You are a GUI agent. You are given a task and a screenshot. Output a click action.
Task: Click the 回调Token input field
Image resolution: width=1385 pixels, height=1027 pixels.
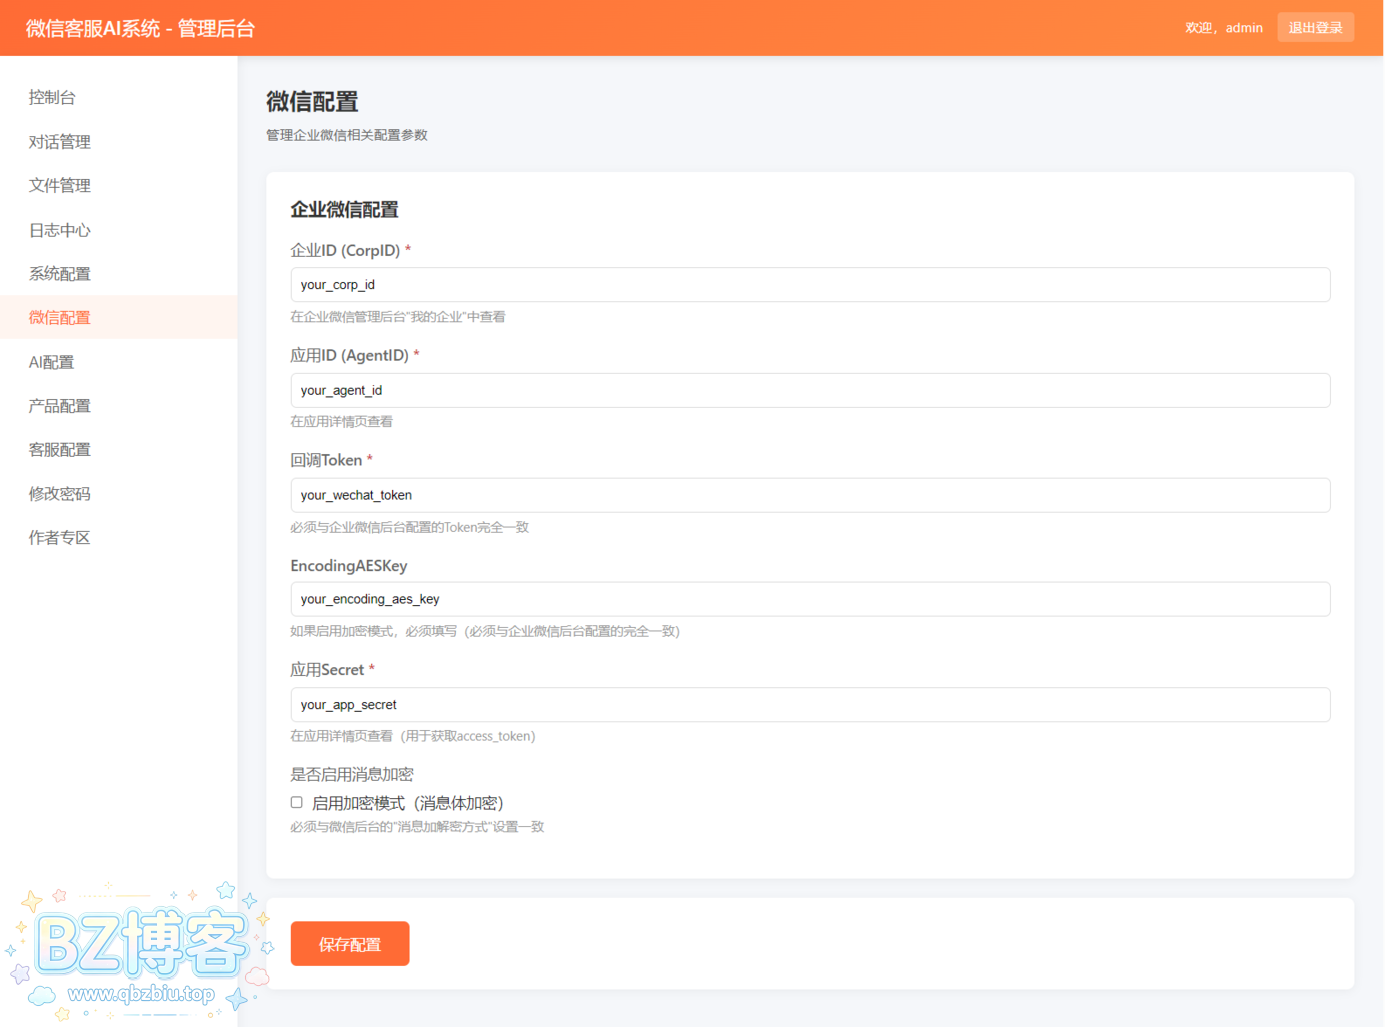810,495
